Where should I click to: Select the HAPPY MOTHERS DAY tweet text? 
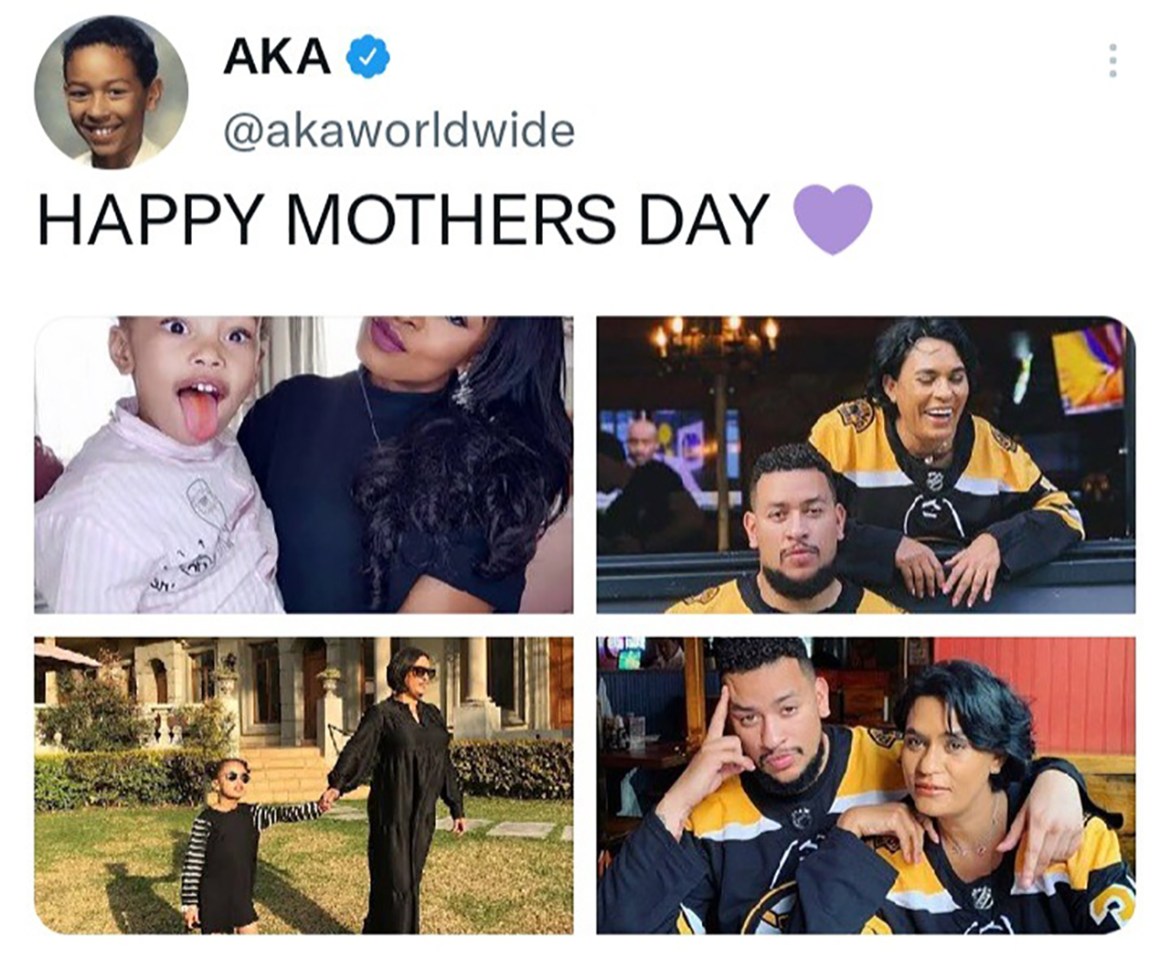click(x=403, y=219)
